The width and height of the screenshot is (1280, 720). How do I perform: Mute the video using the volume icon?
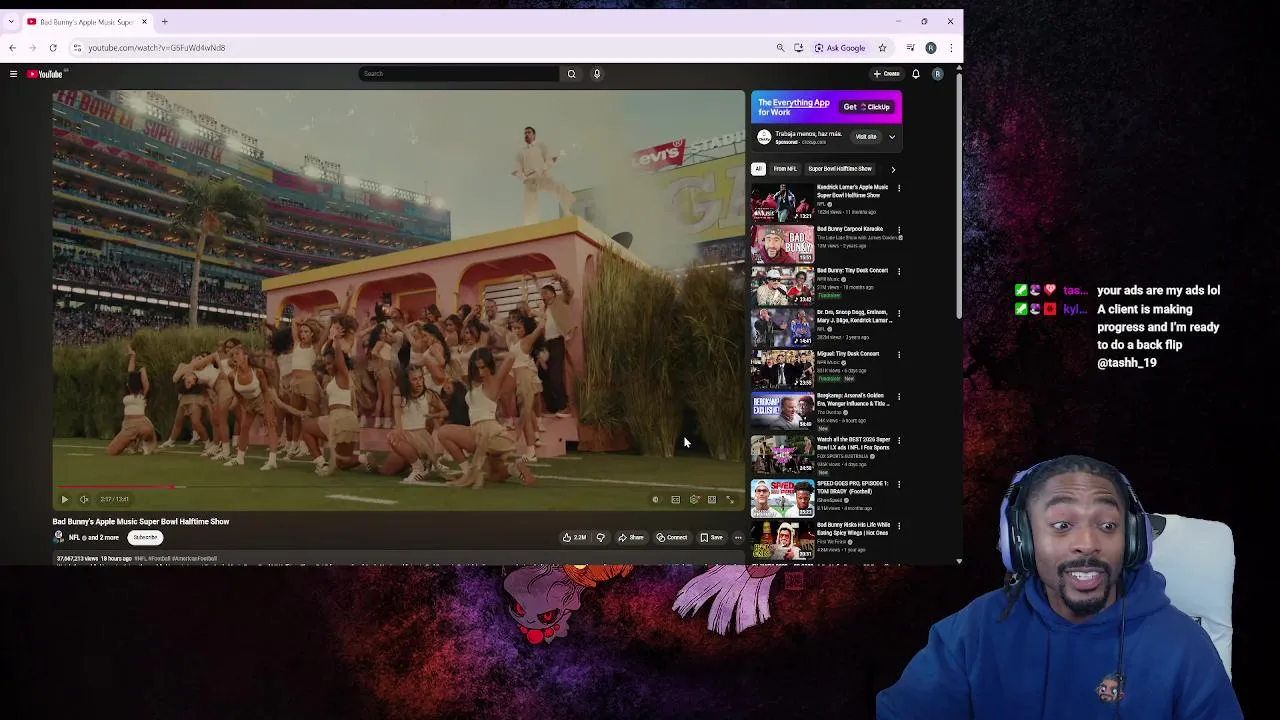click(x=84, y=499)
